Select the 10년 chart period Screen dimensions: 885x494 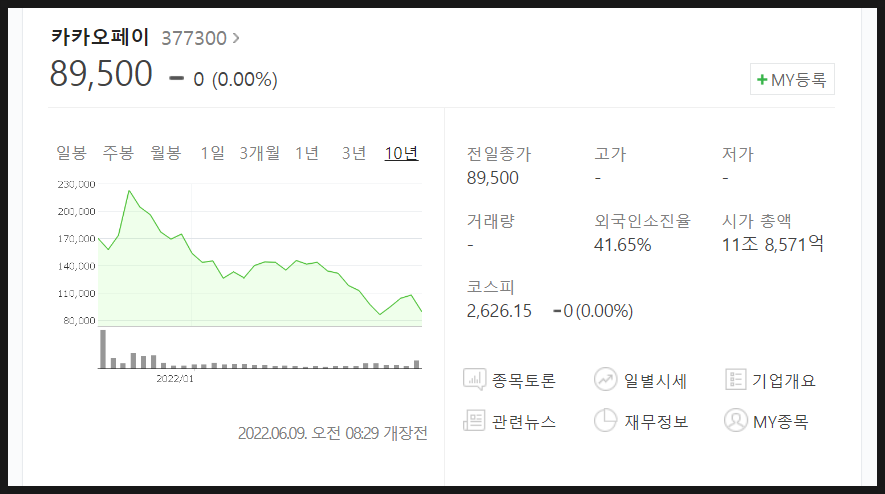401,153
